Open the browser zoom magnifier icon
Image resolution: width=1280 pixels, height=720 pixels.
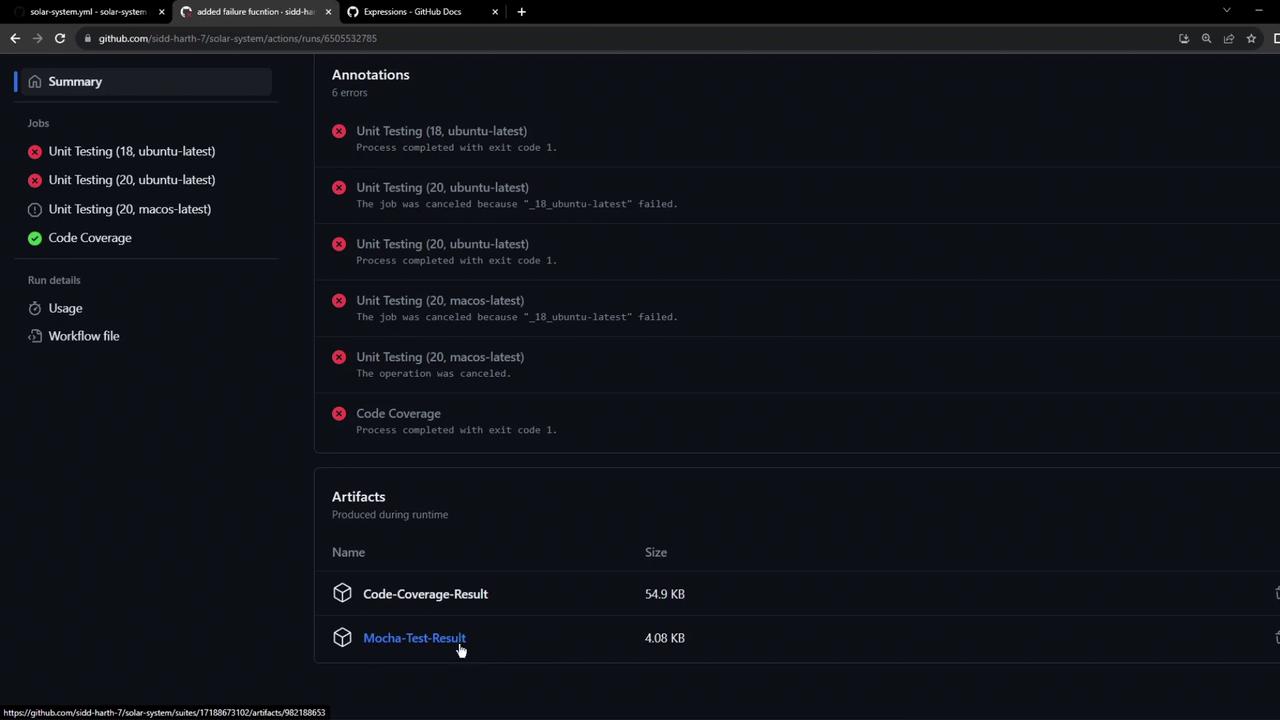click(x=1206, y=38)
